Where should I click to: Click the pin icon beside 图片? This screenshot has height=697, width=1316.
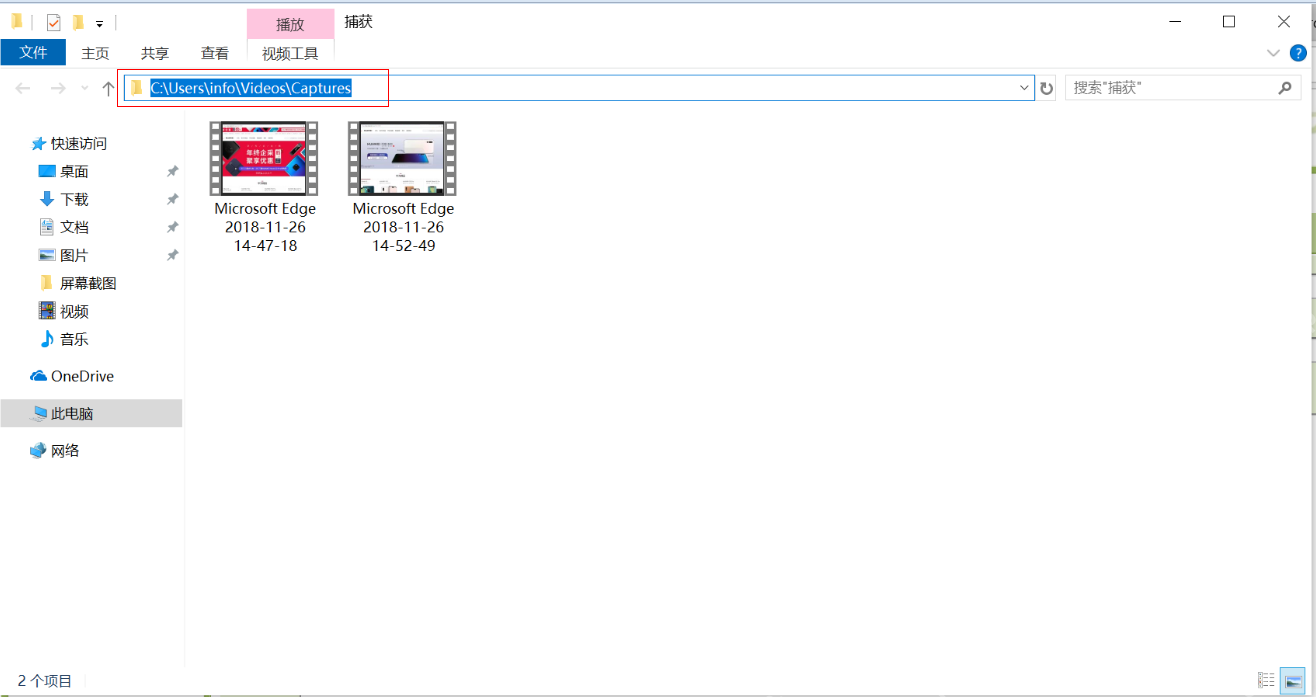click(172, 255)
